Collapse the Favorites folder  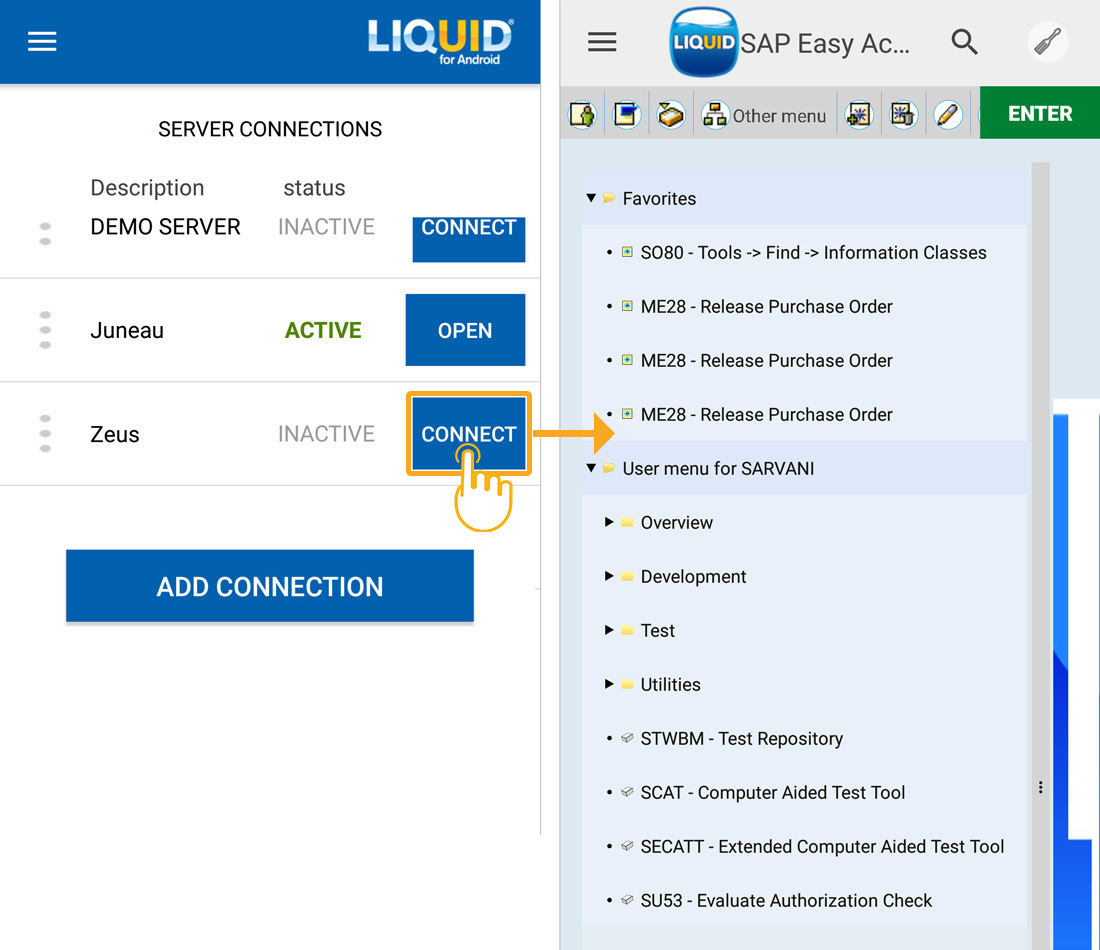tap(591, 199)
